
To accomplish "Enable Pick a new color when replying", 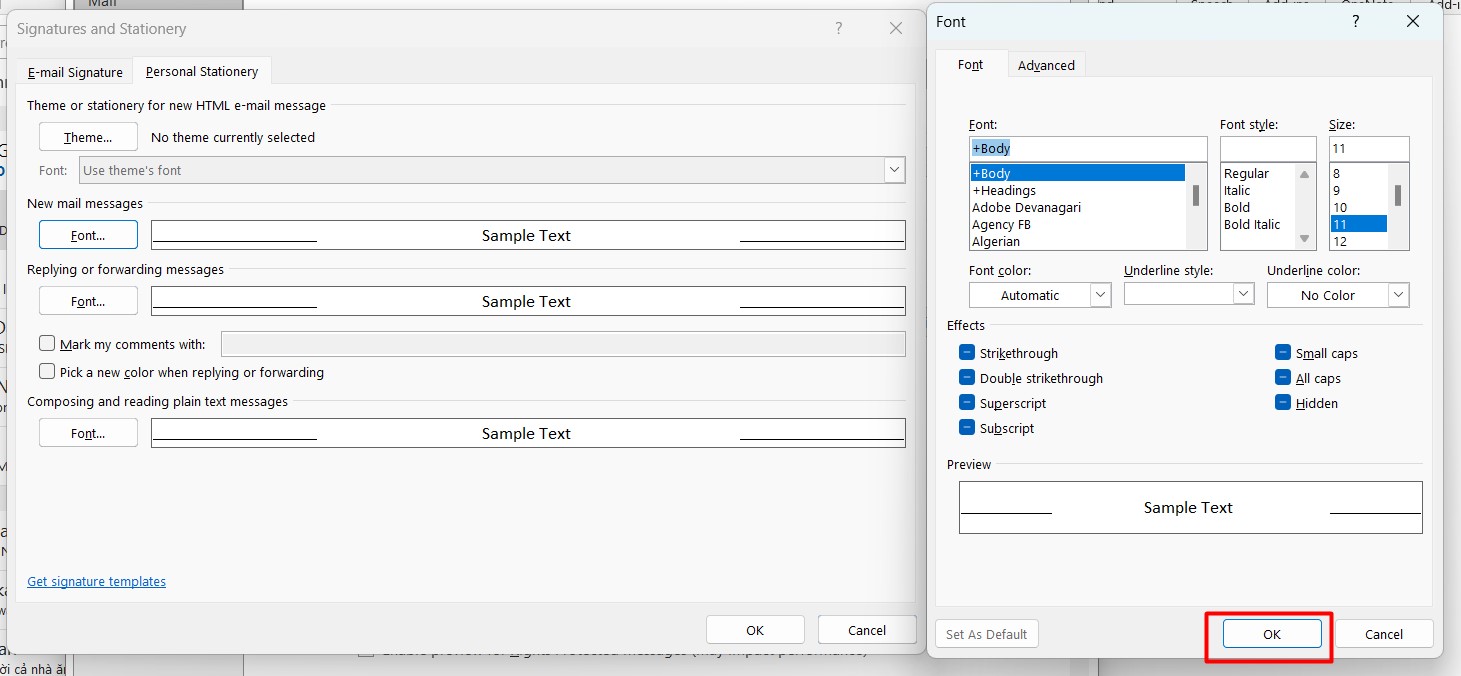I will tap(47, 372).
